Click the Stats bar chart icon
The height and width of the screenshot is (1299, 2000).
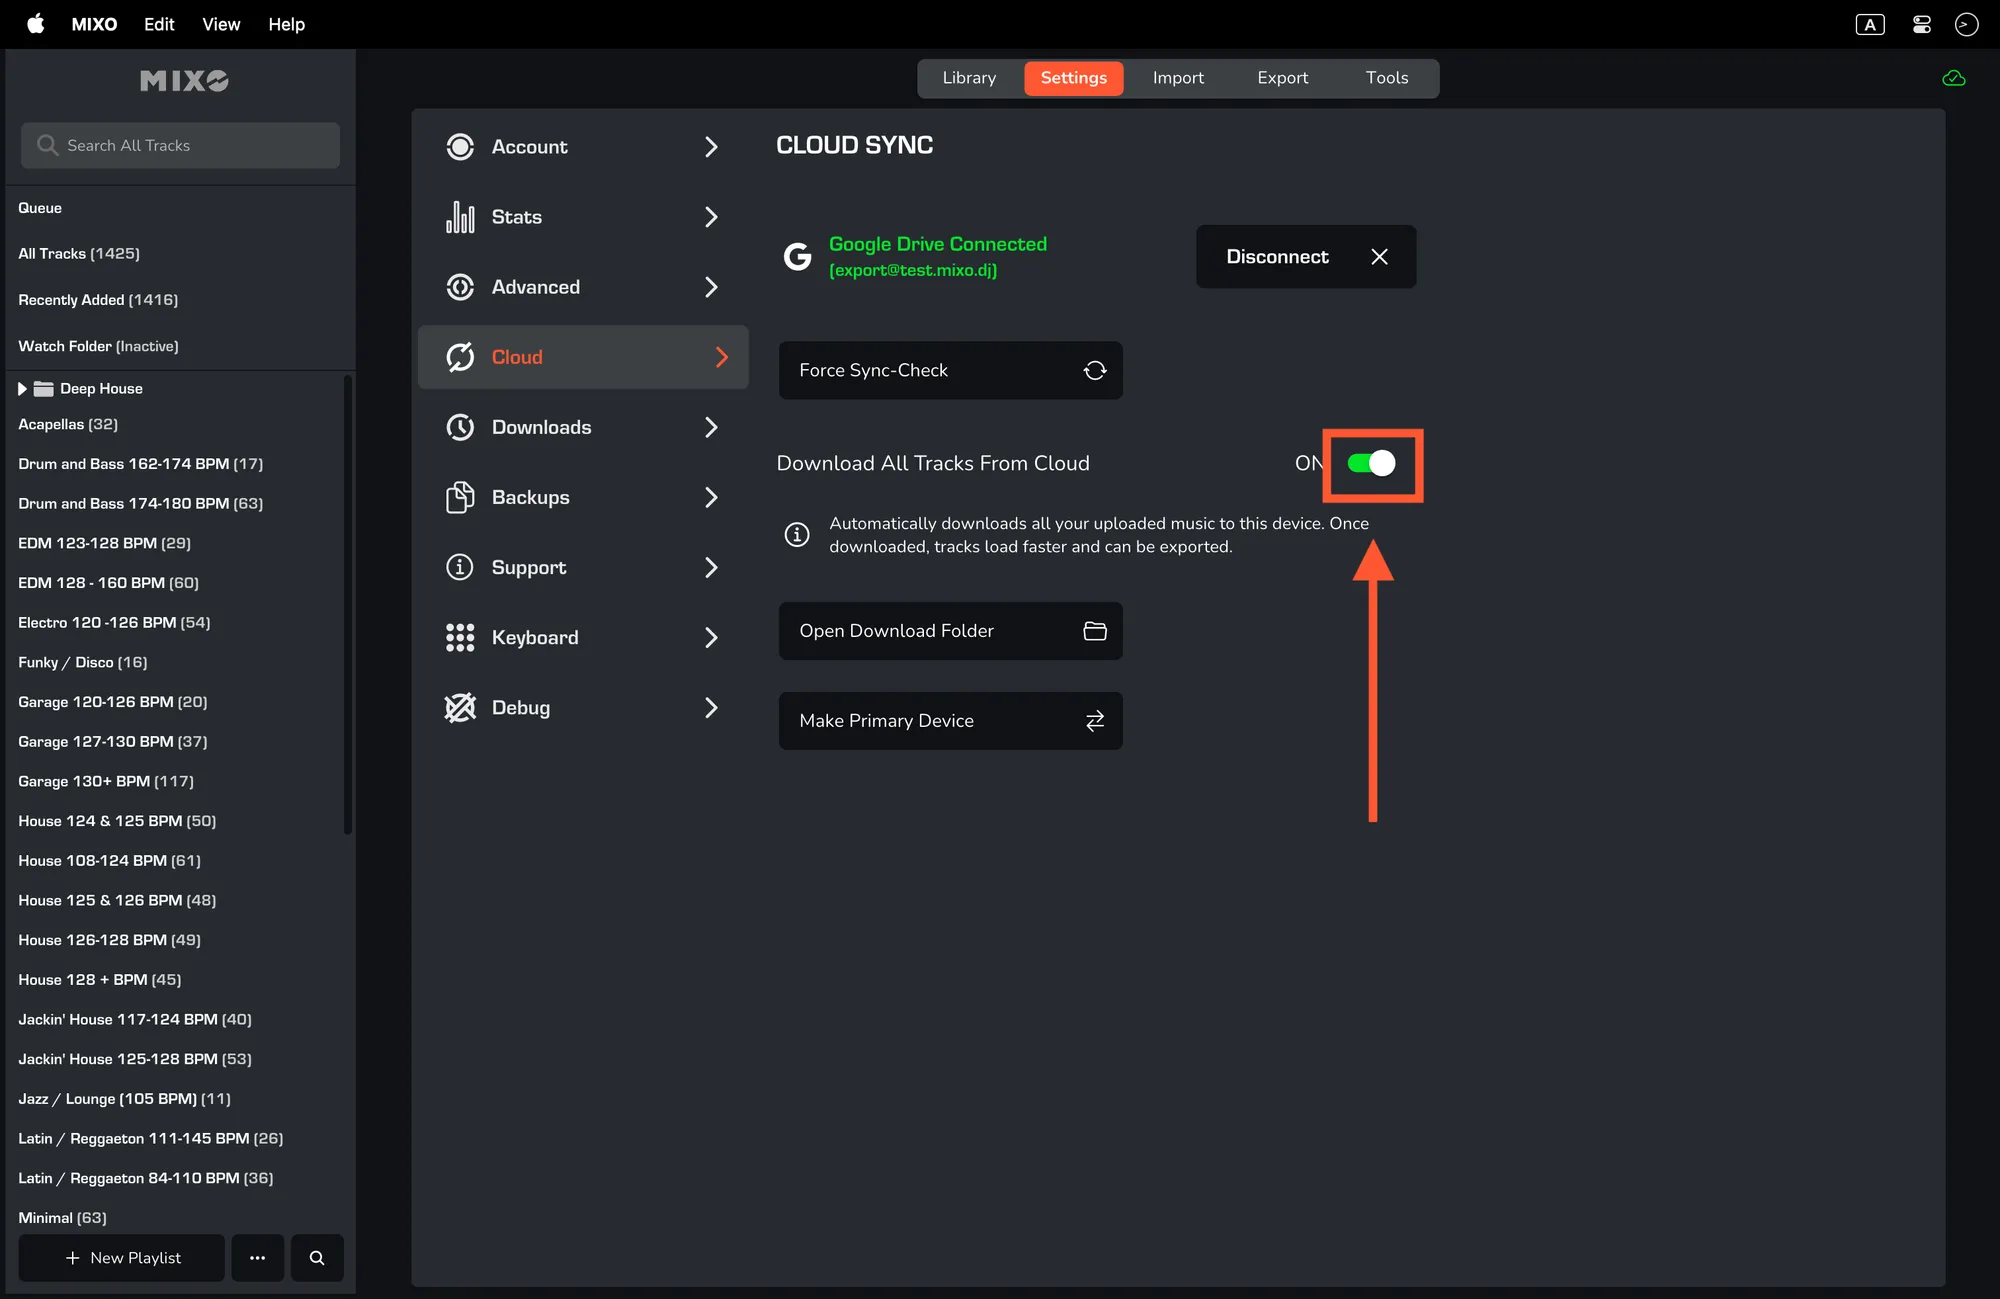pyautogui.click(x=460, y=217)
